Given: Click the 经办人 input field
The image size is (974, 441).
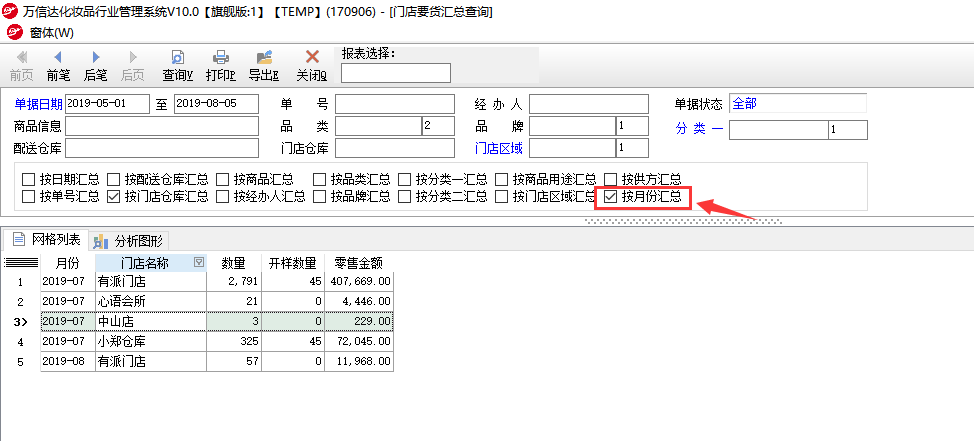Looking at the screenshot, I should point(589,104).
